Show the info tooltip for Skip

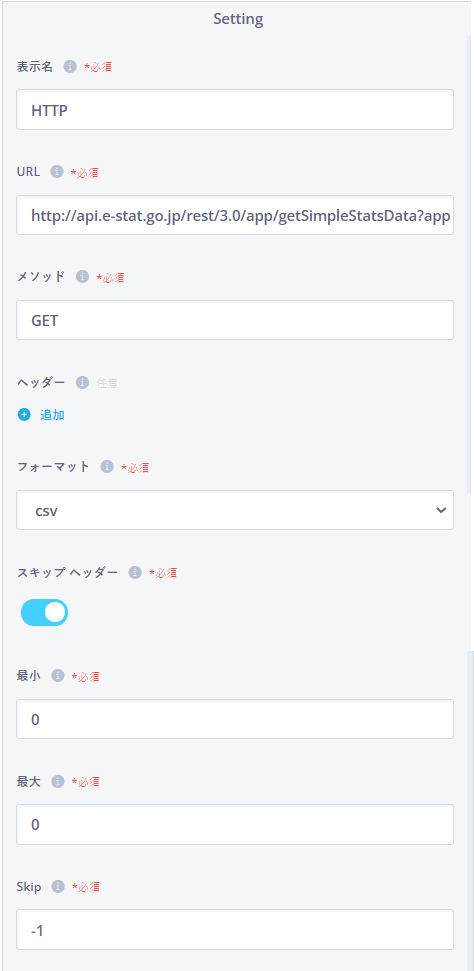(x=58, y=887)
